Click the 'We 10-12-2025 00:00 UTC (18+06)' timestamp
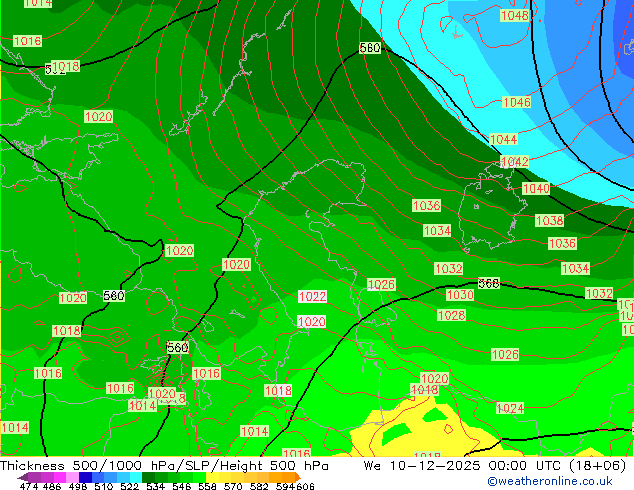Viewport: 634px width, 490px height. click(495, 466)
